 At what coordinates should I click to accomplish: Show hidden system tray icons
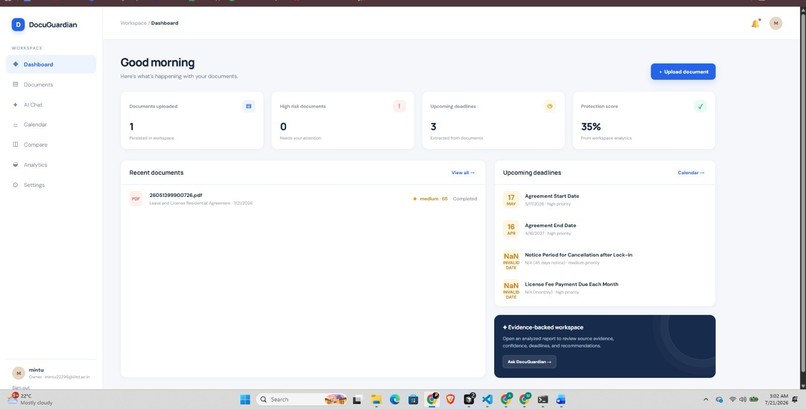click(706, 399)
